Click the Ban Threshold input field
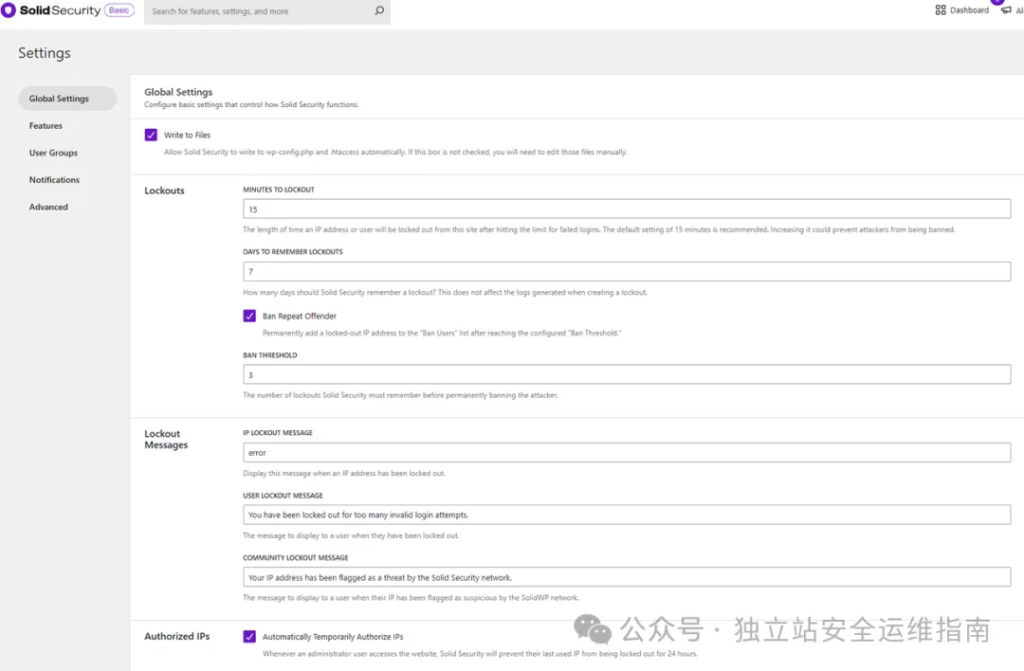The width and height of the screenshot is (1024, 671). [626, 374]
